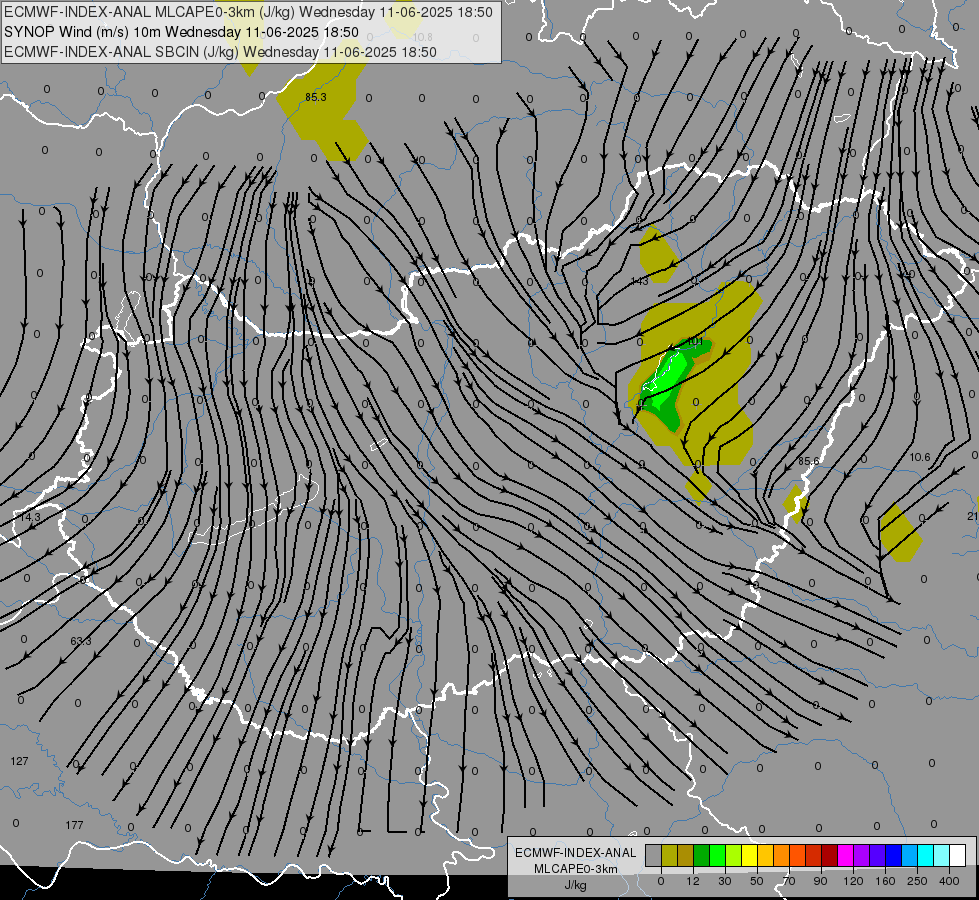Click the pure yellow legend swatch

(750, 855)
